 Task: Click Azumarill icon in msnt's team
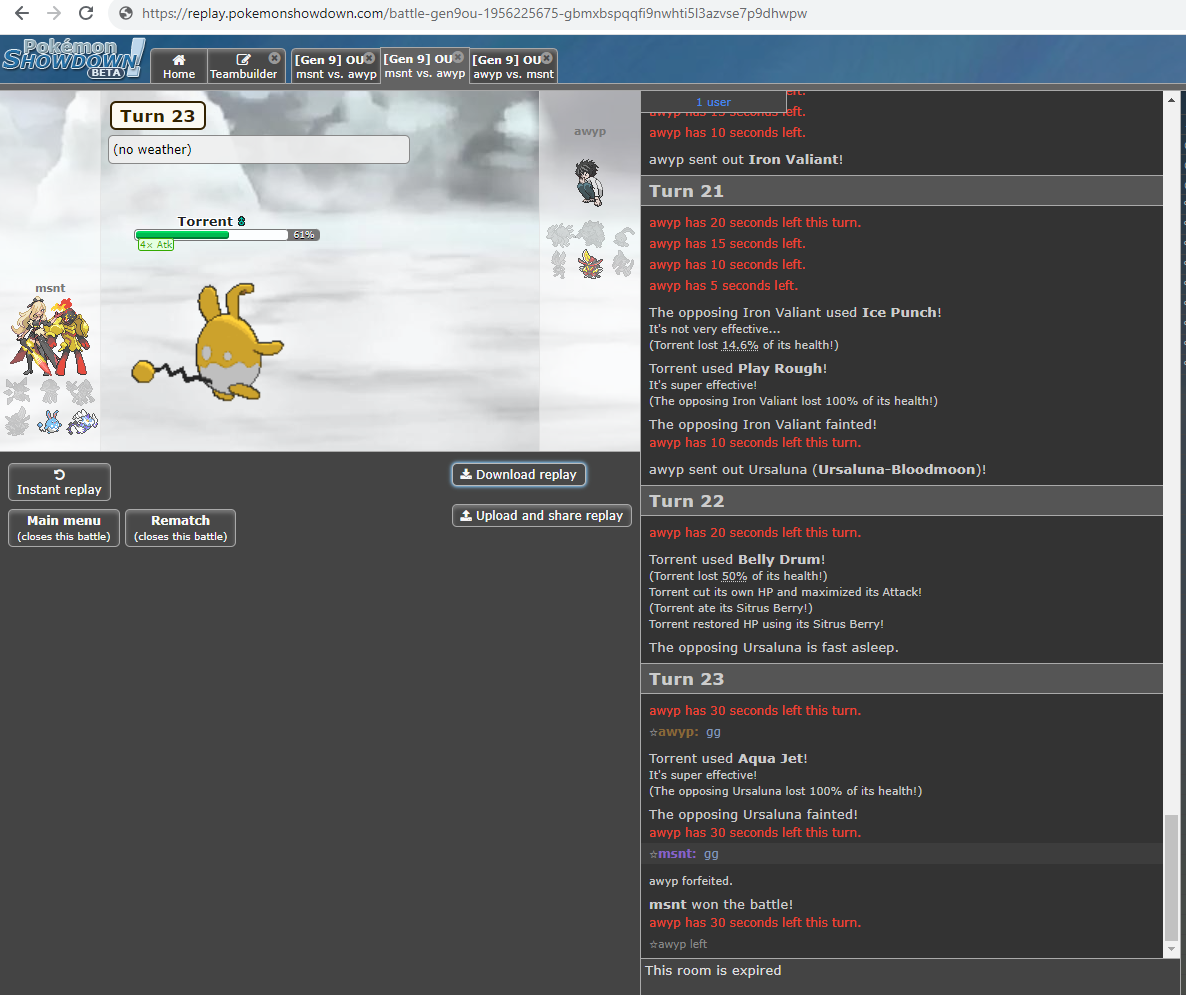click(x=49, y=421)
